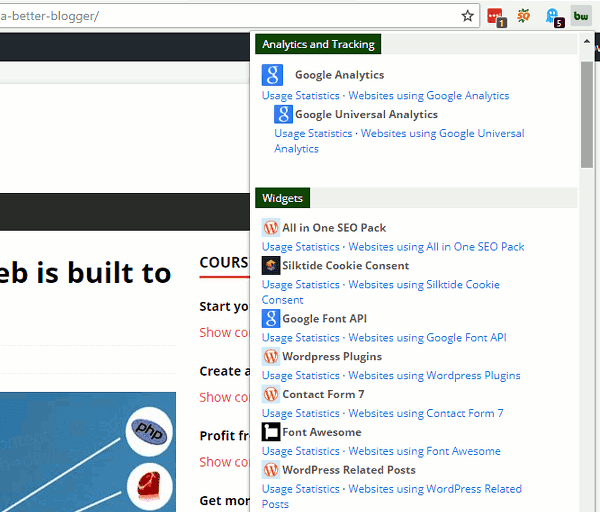The image size is (600, 512).
Task: Click the blue article thumbnail image
Action: 88,452
